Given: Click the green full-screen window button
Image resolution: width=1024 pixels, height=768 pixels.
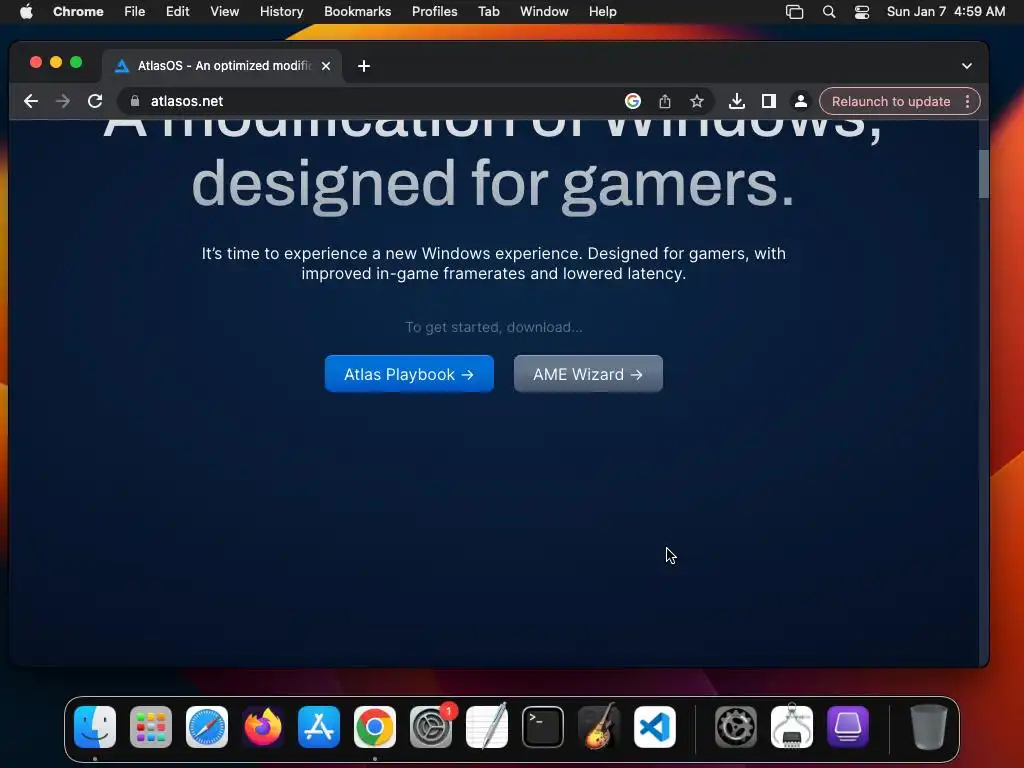Looking at the screenshot, I should pos(76,62).
